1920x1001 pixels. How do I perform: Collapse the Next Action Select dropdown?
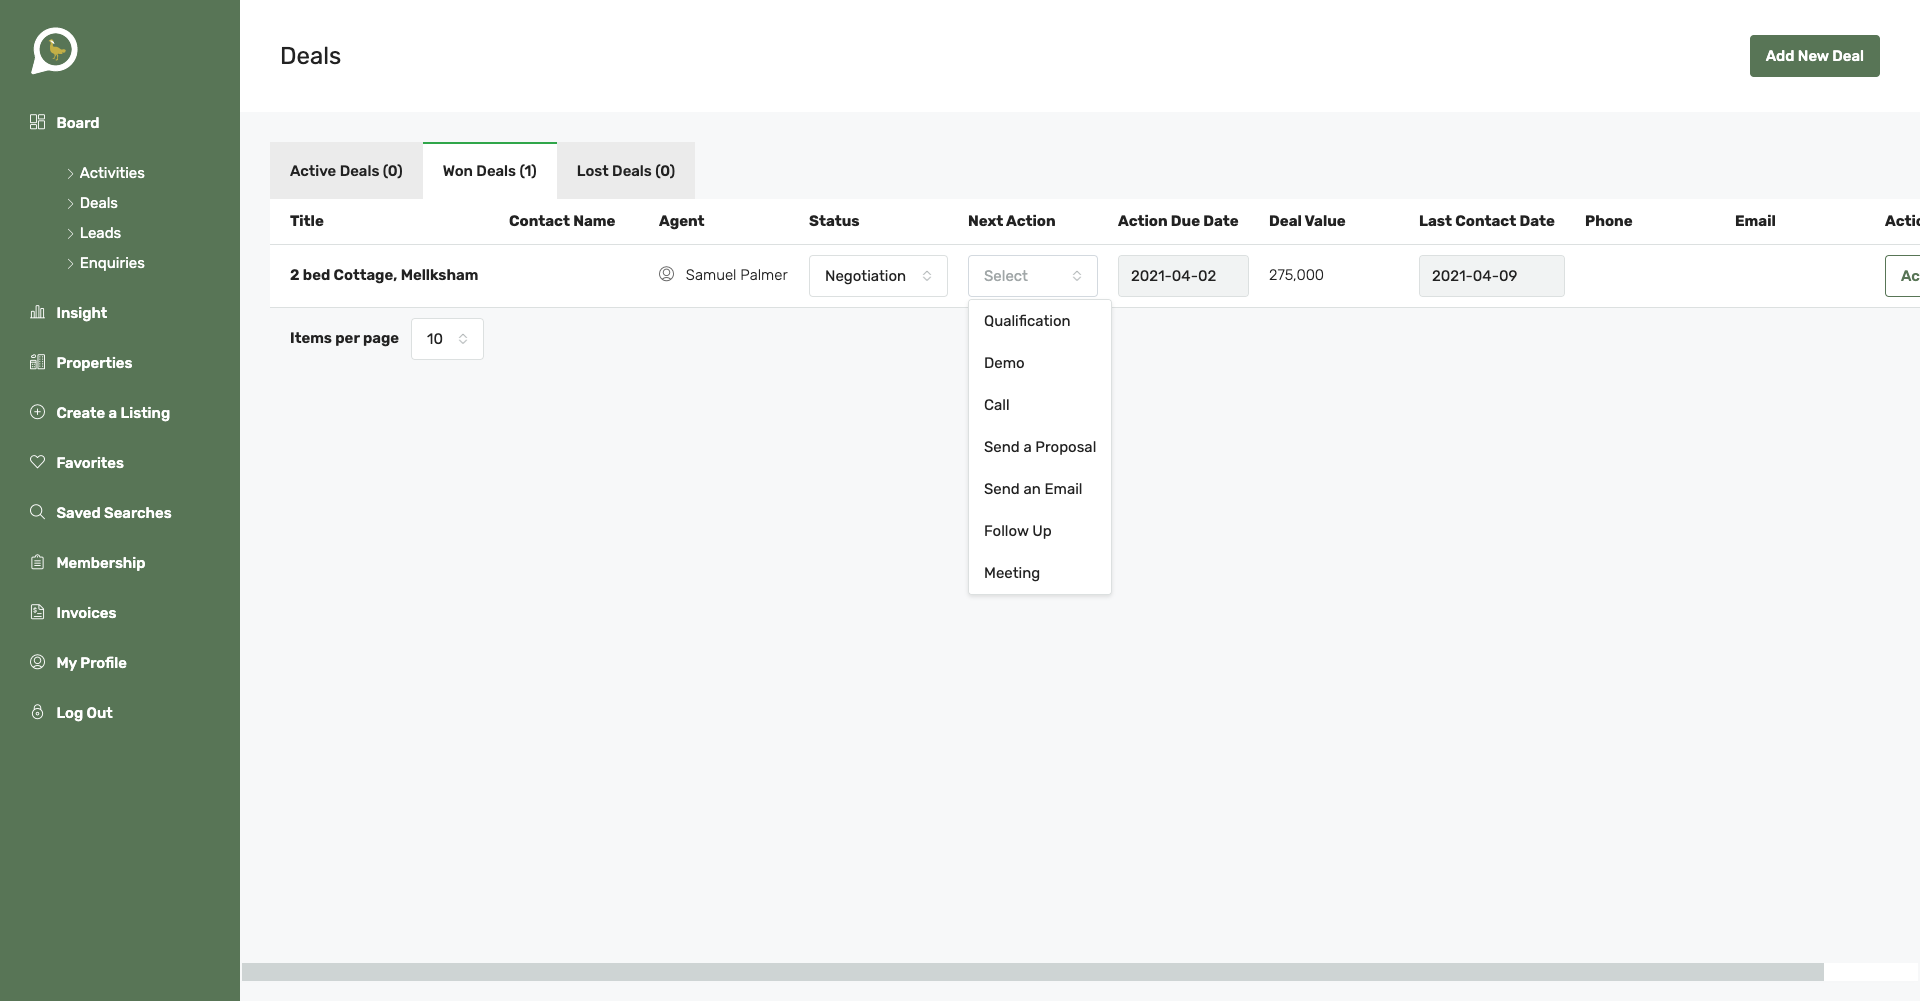(1032, 276)
